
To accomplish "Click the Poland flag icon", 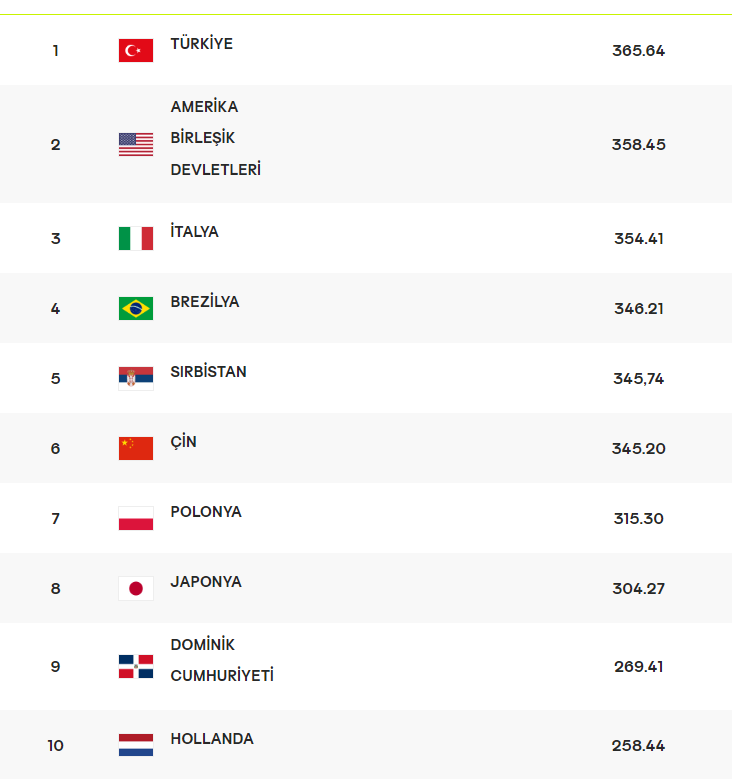I will pyautogui.click(x=136, y=518).
